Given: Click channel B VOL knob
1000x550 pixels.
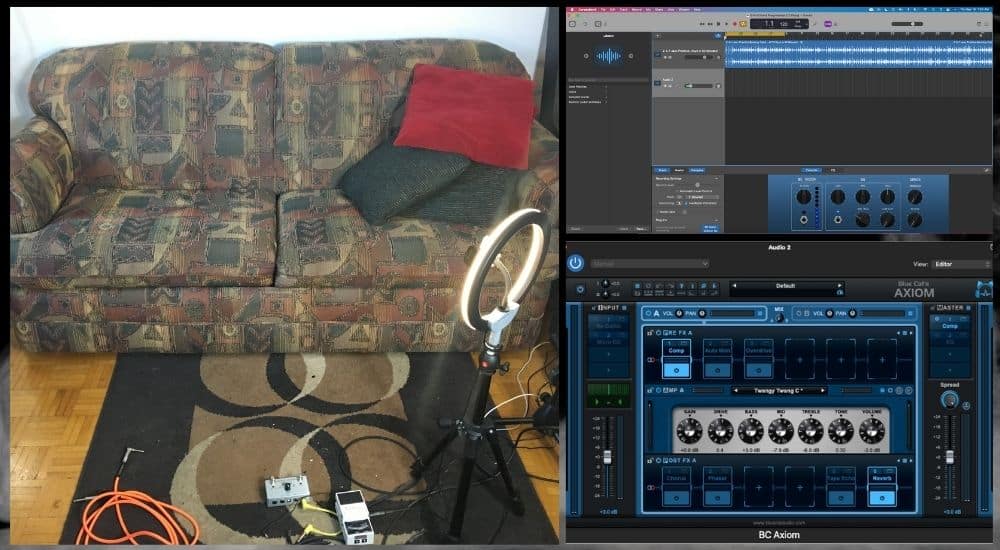Looking at the screenshot, I should pos(829,313).
